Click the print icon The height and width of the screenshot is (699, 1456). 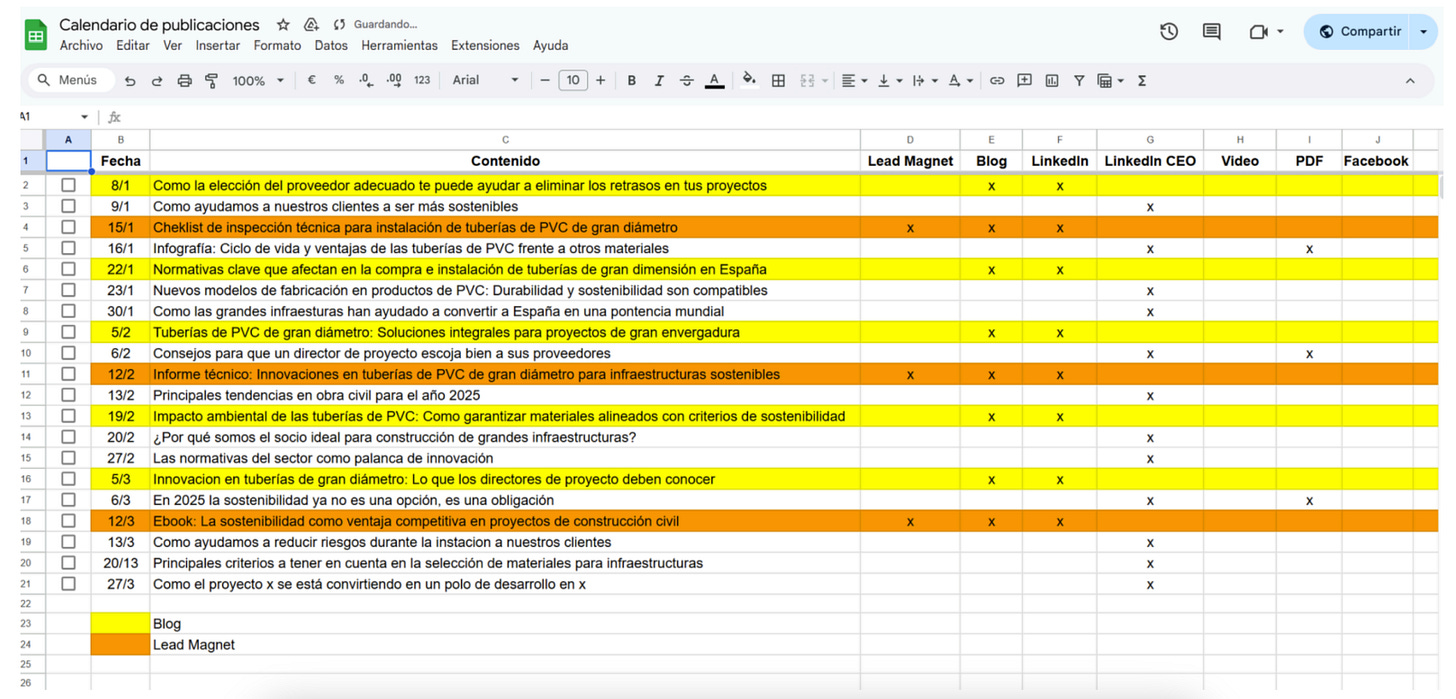point(184,81)
